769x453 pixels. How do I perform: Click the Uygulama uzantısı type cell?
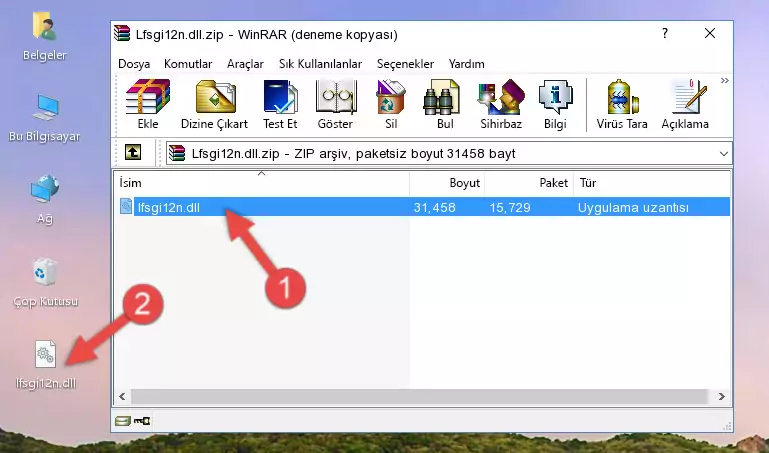[x=633, y=207]
